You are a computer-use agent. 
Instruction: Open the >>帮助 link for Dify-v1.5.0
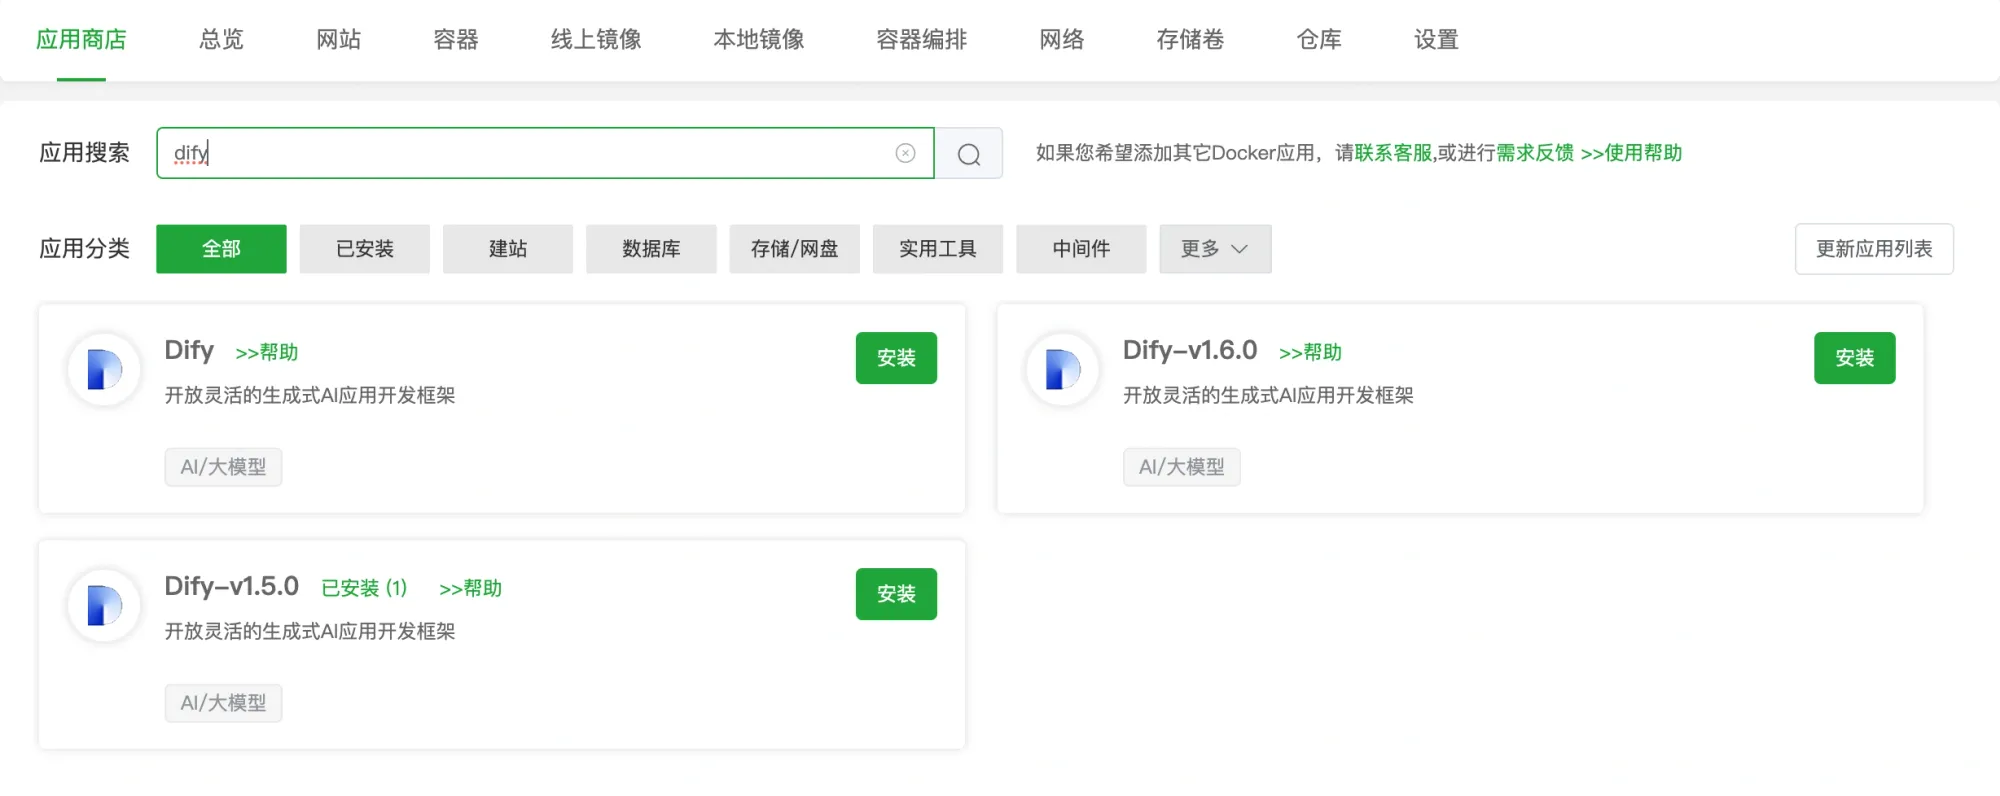click(470, 588)
